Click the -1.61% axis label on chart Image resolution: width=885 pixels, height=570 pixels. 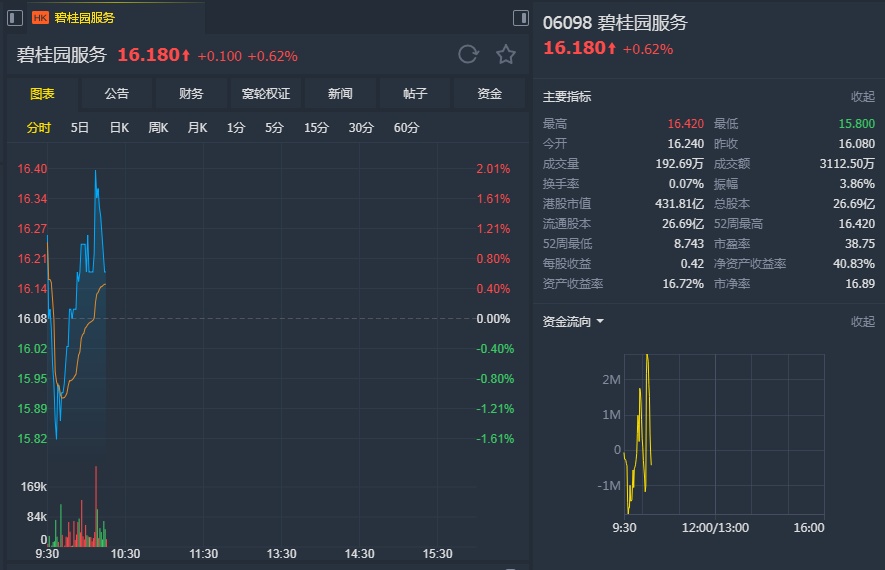pos(494,439)
